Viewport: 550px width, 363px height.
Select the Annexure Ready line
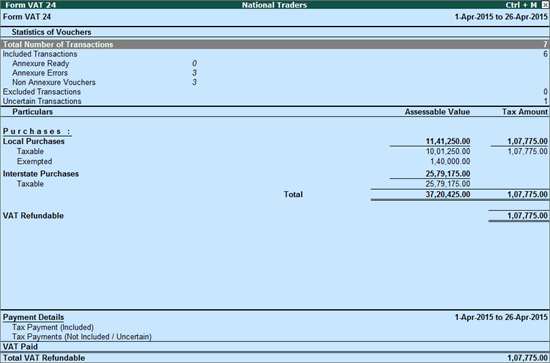(41, 63)
